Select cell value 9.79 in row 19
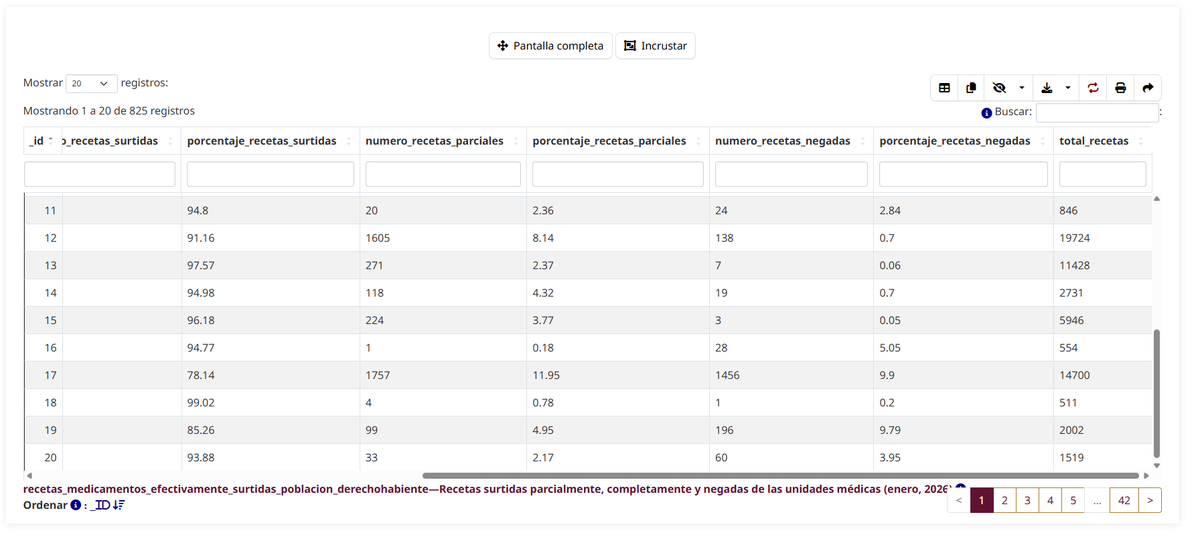This screenshot has width=1200, height=537. coord(891,430)
